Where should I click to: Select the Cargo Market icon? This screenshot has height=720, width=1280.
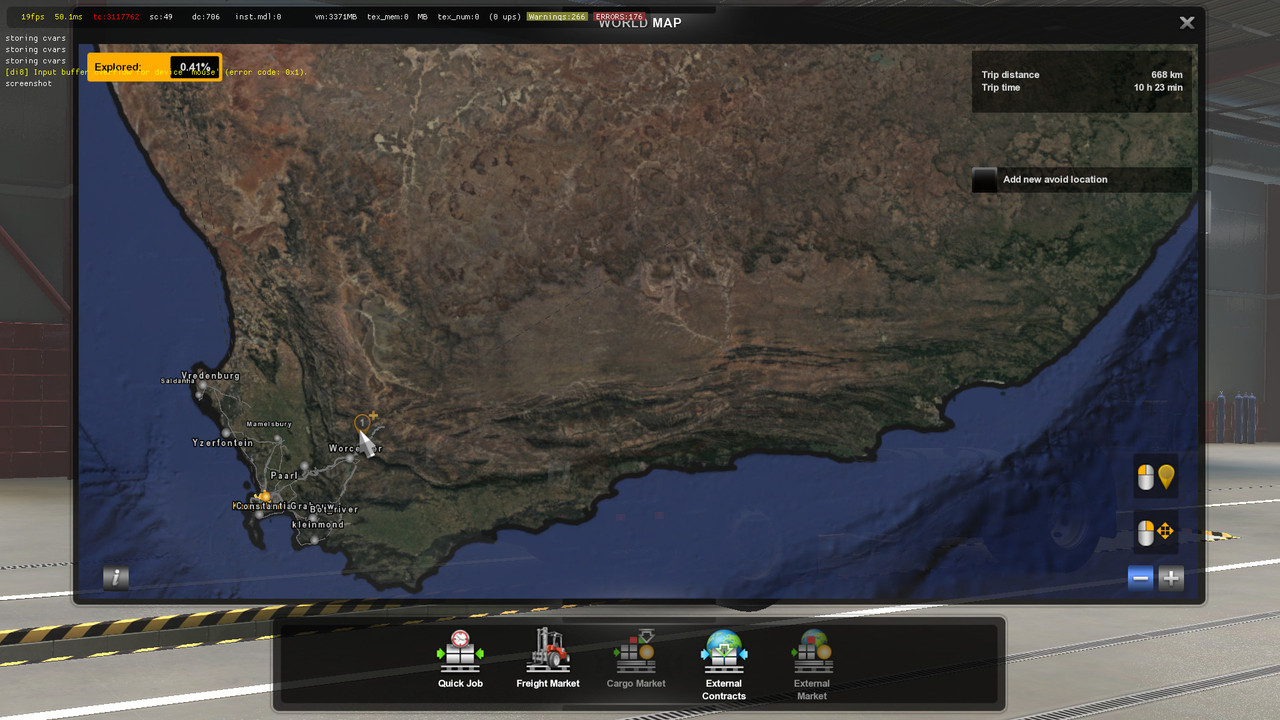coord(636,658)
